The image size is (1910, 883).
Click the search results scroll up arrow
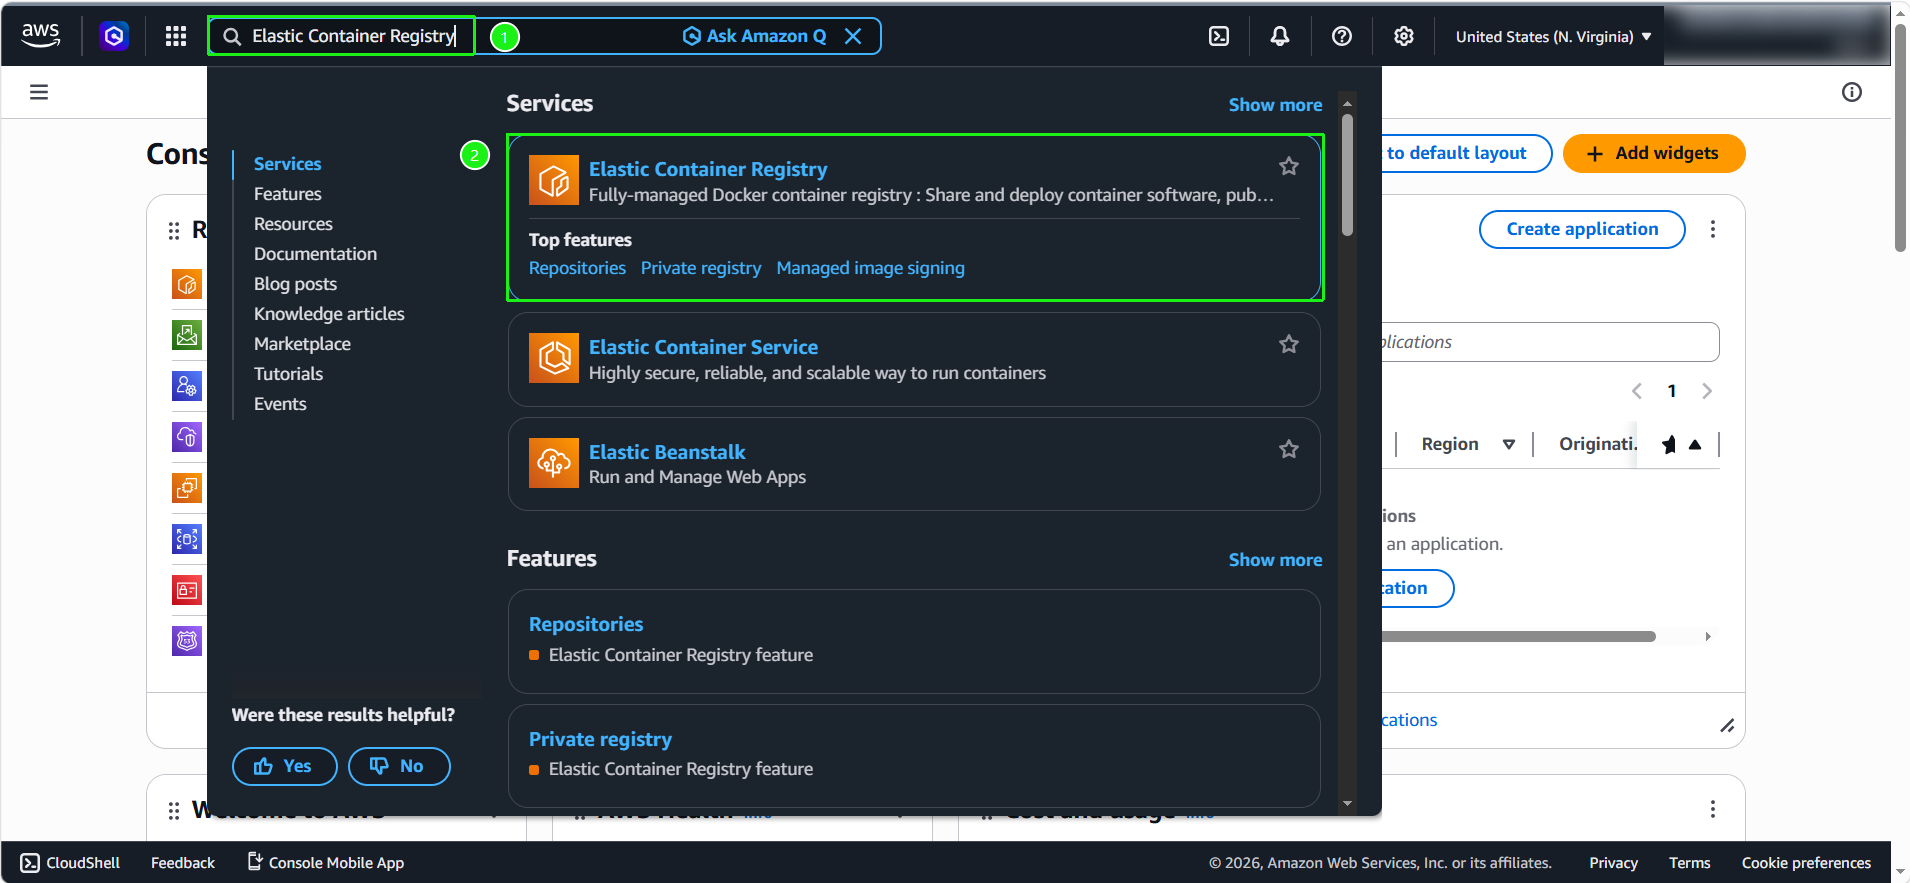[x=1347, y=103]
